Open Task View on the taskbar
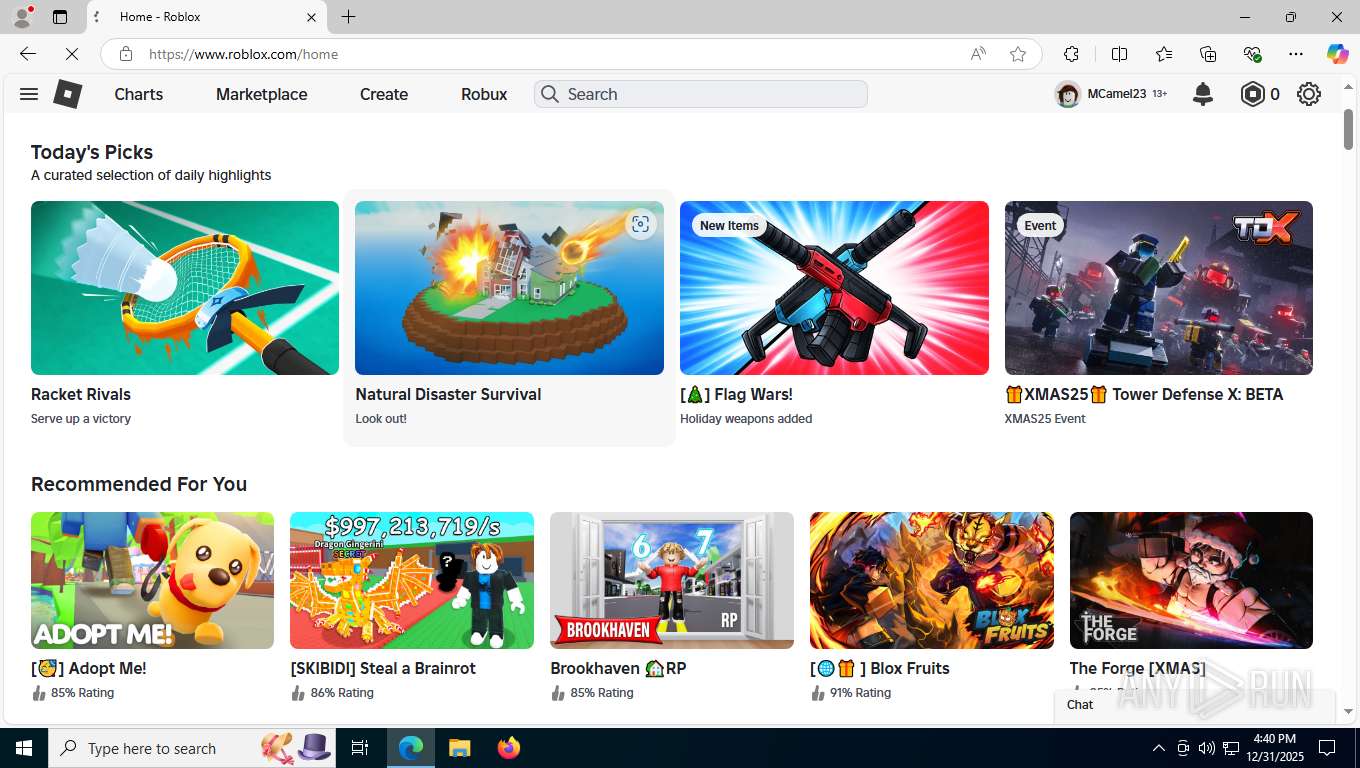Viewport: 1360px width, 768px height. click(x=360, y=748)
